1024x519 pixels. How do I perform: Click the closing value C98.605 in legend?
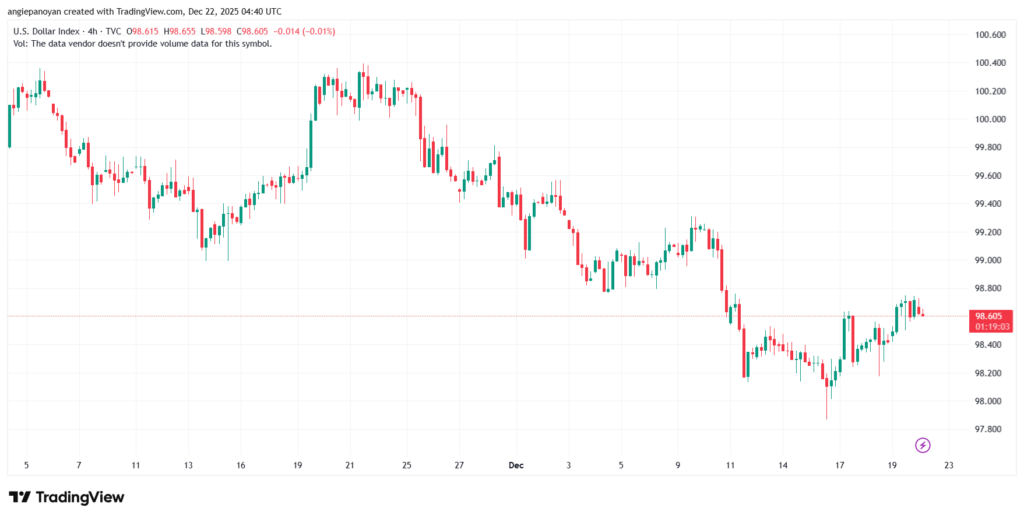coord(257,31)
